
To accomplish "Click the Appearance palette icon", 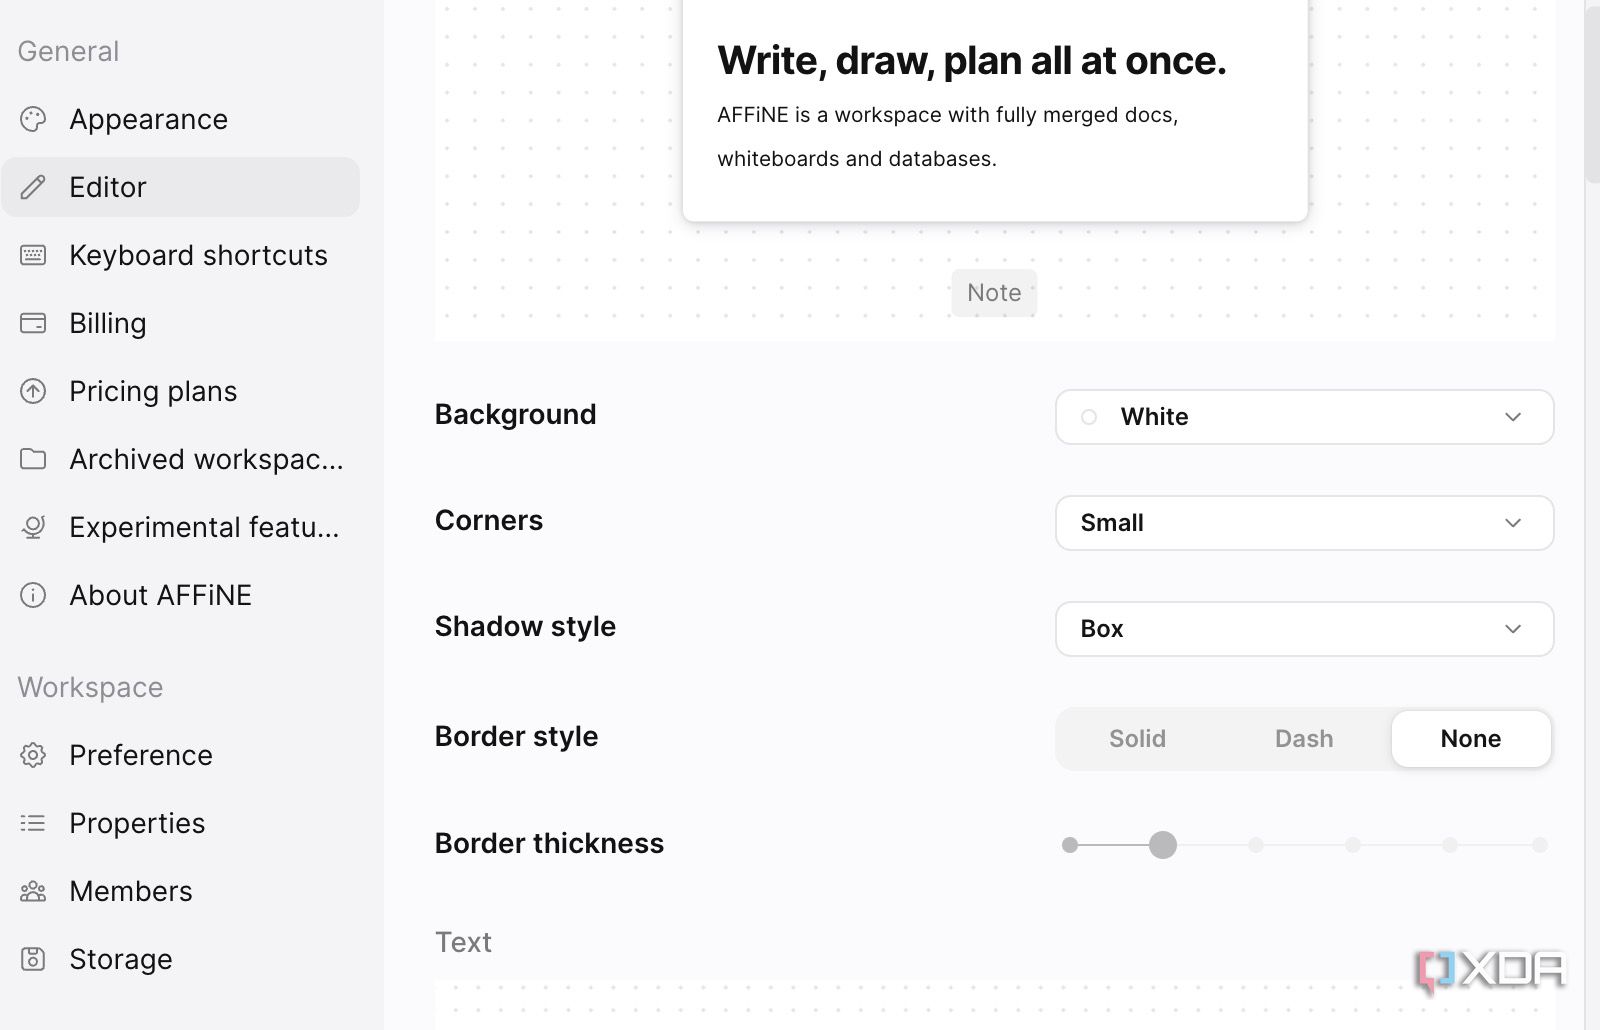I will pos(33,120).
